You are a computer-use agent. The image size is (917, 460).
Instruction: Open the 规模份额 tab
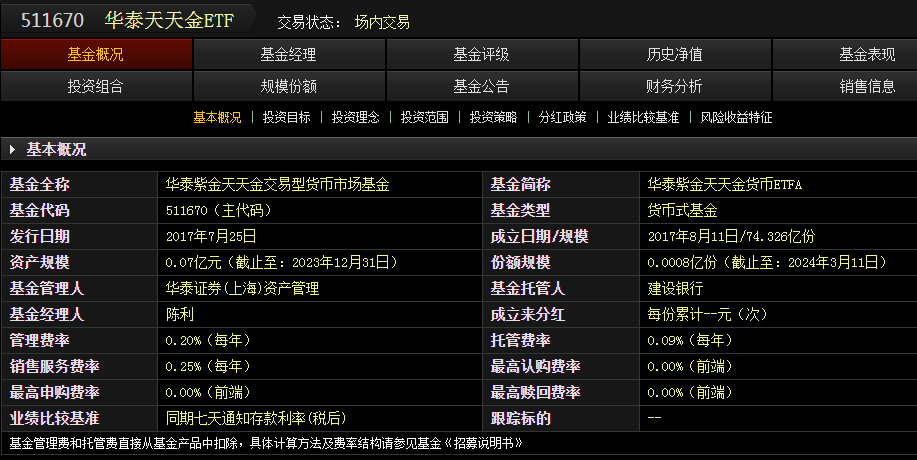tap(289, 86)
